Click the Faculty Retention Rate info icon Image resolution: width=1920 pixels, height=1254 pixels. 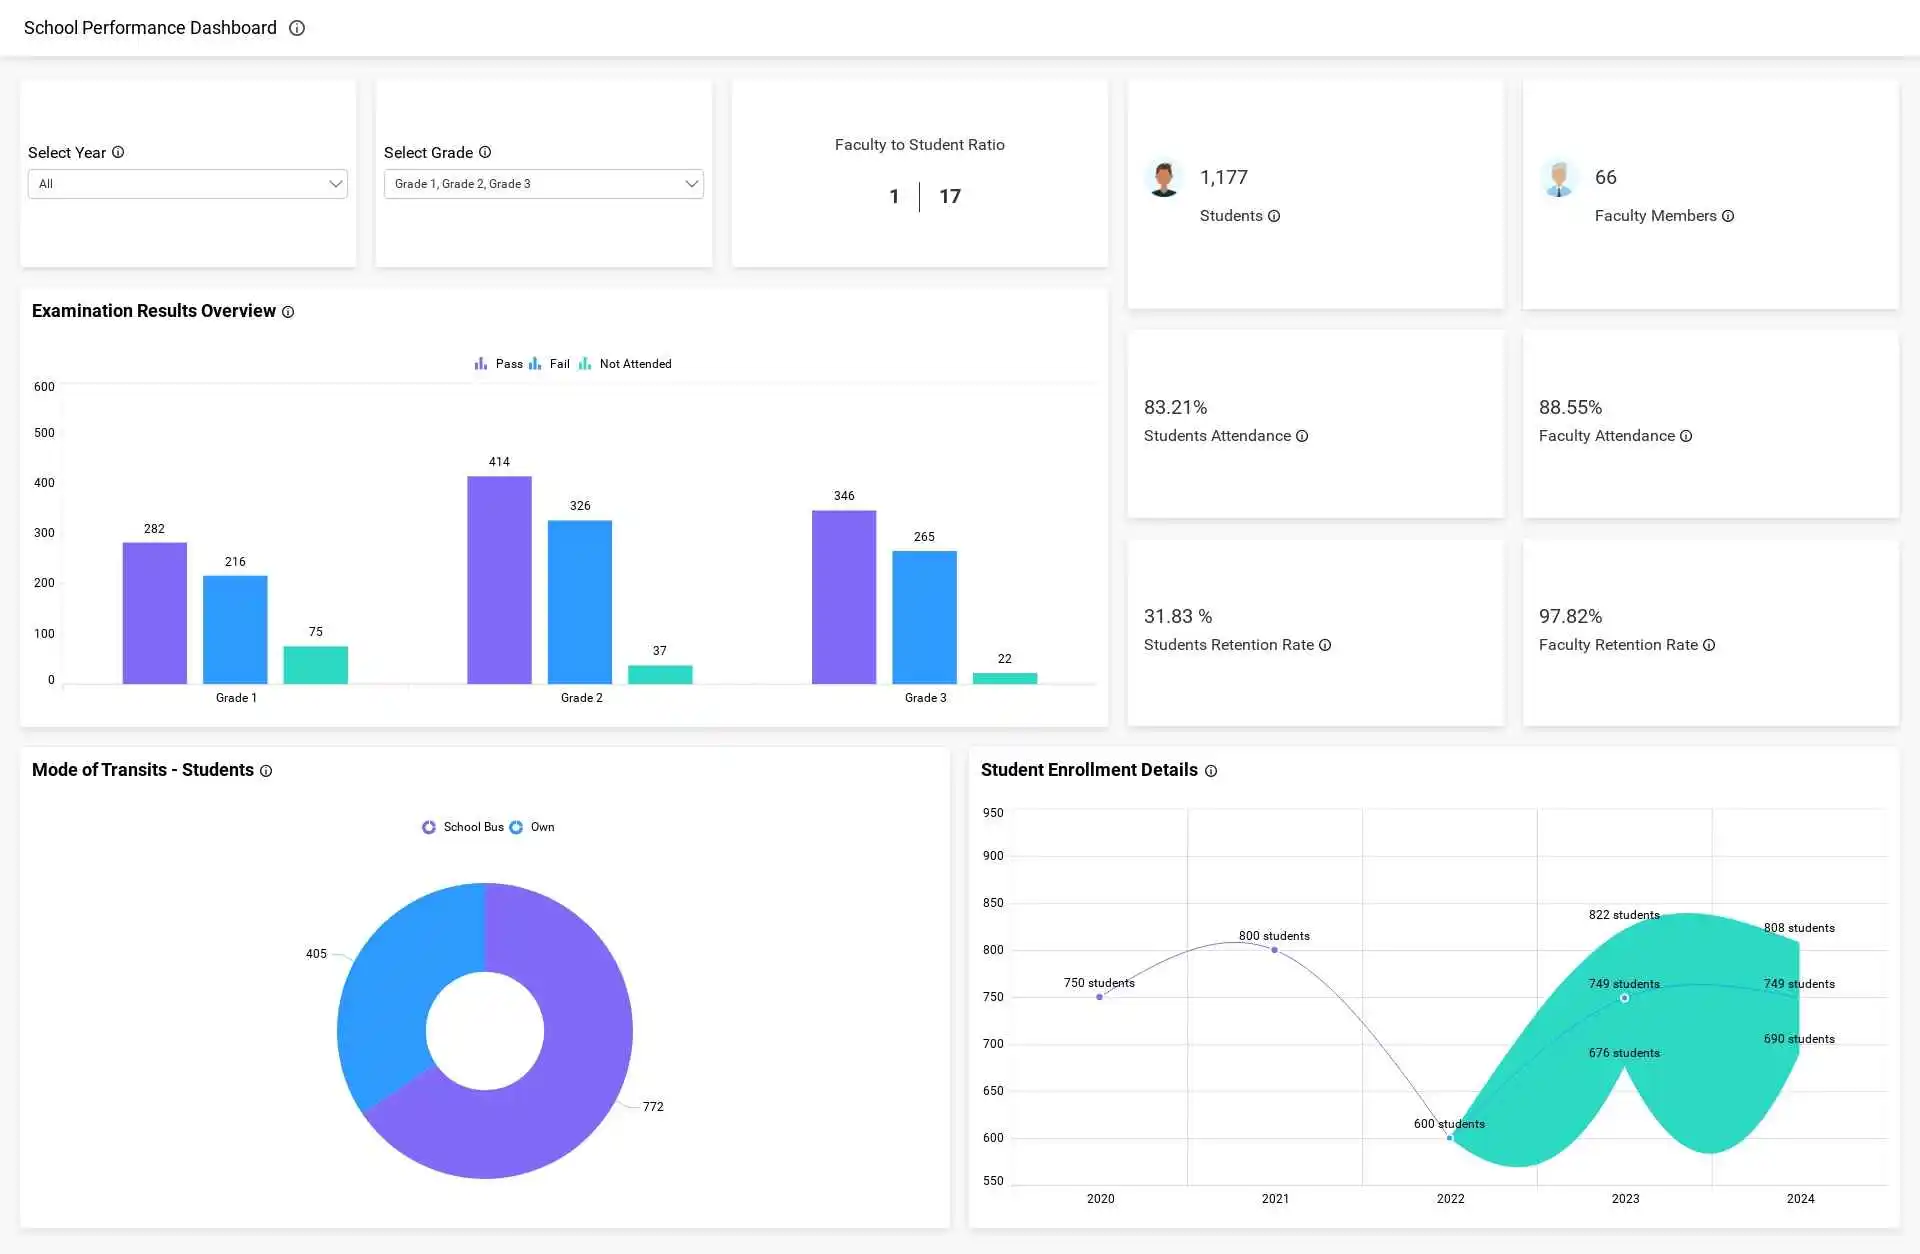tap(1710, 645)
